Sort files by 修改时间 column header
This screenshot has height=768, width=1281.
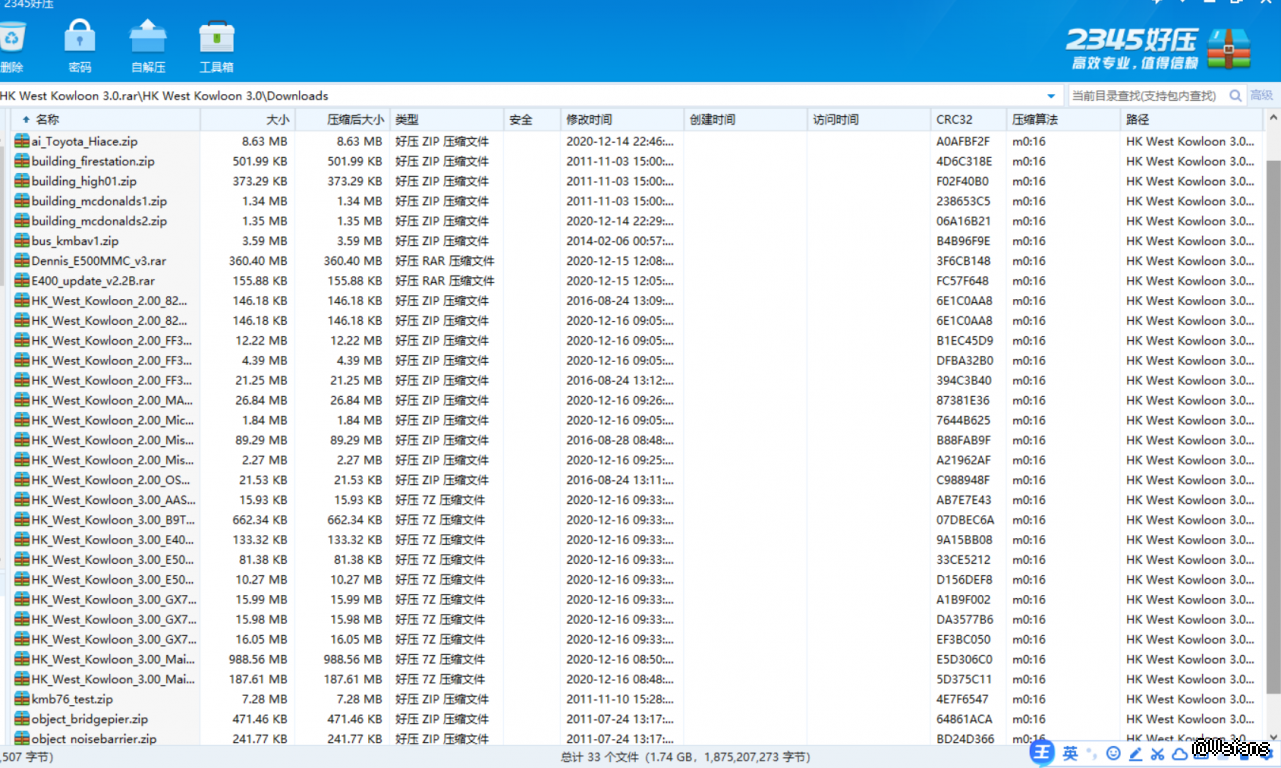[x=620, y=120]
